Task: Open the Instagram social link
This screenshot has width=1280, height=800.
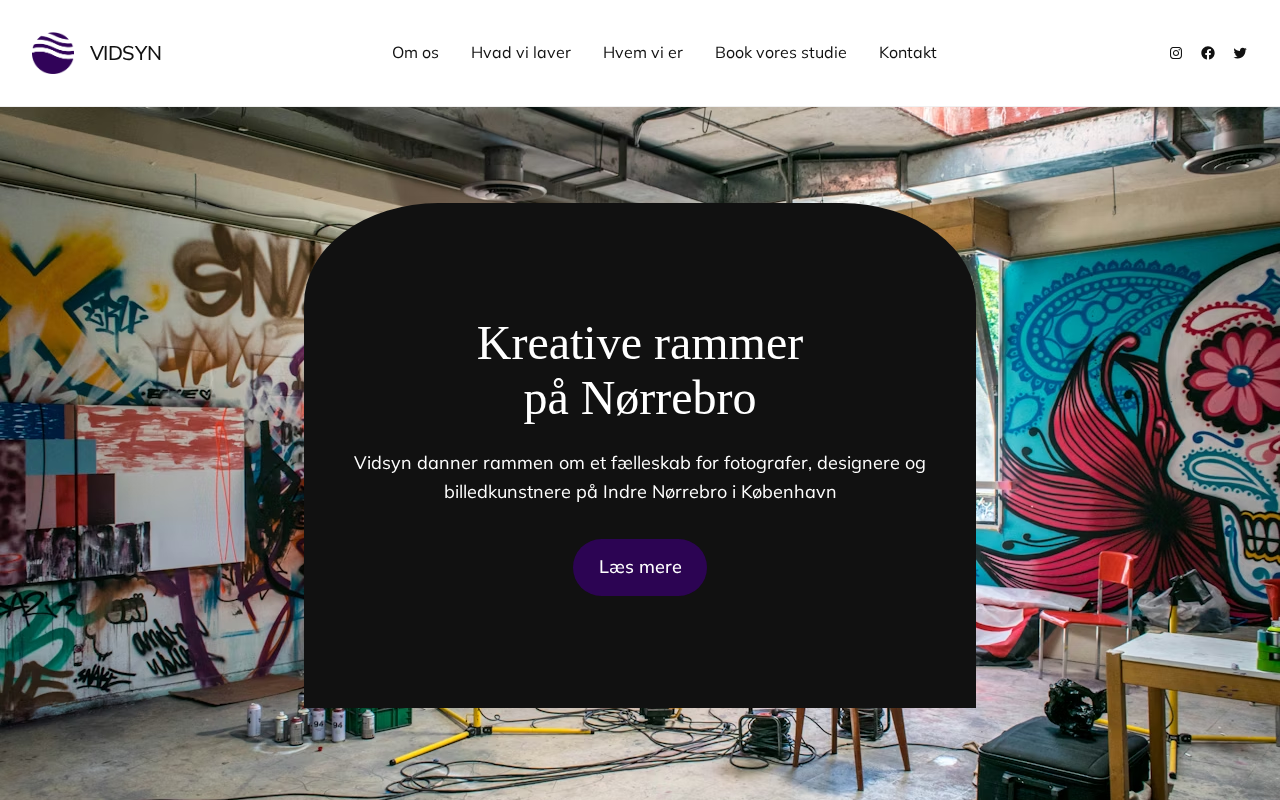Action: [1176, 53]
